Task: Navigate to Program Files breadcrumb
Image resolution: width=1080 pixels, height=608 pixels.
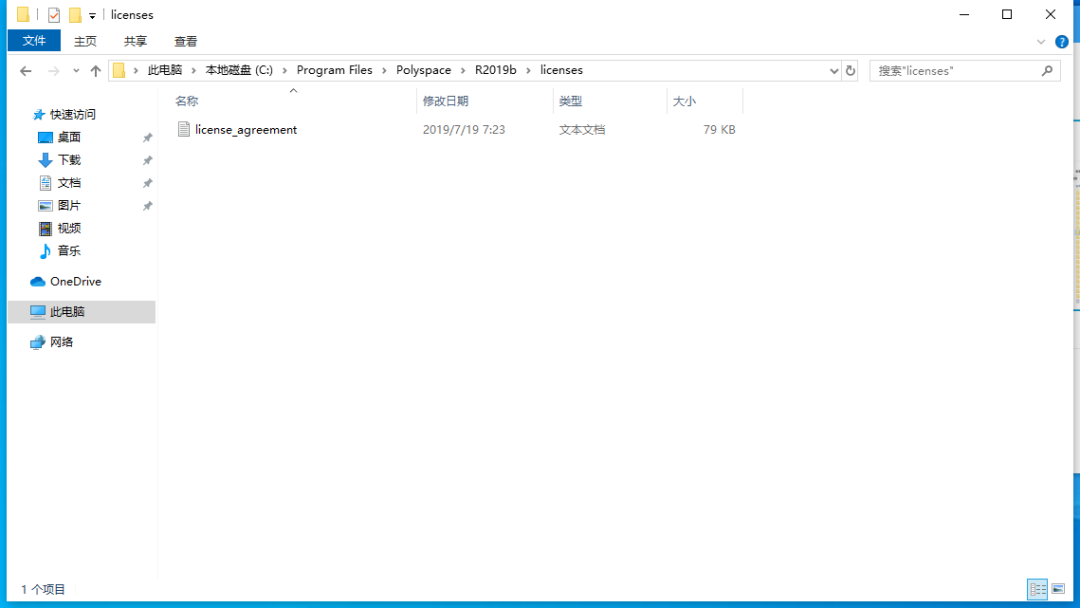Action: 334,70
